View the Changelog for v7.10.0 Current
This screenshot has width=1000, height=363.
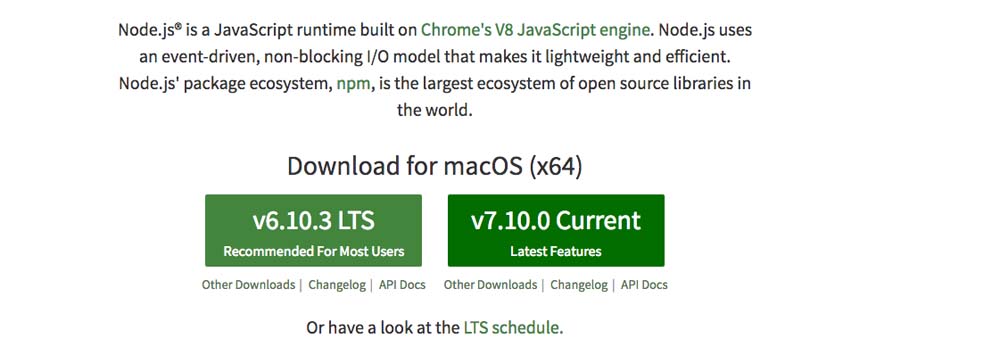click(579, 285)
